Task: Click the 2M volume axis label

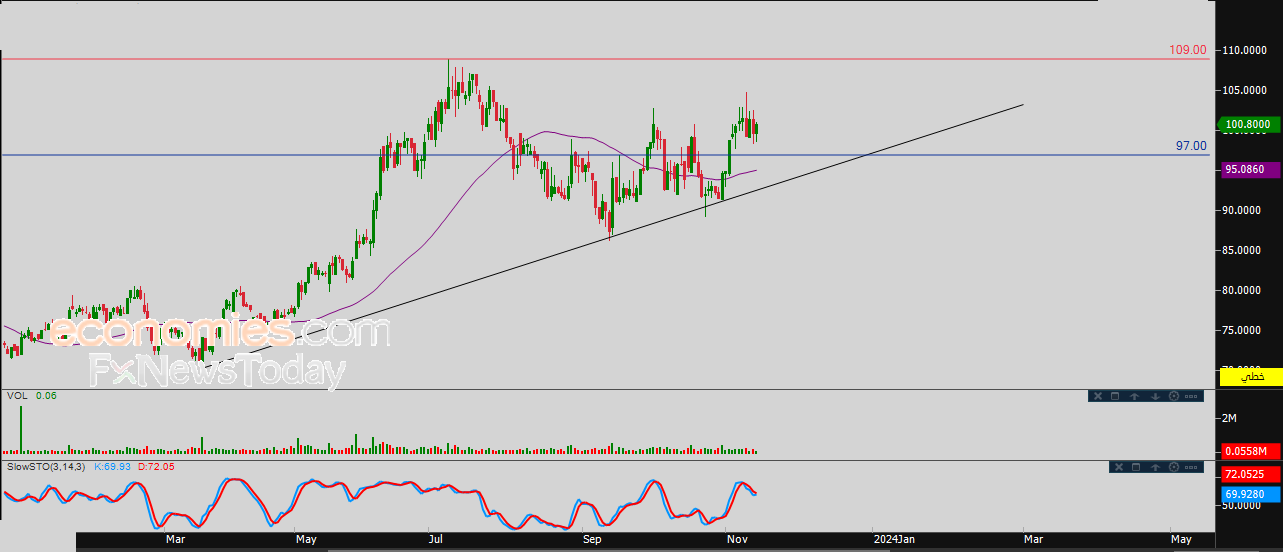Action: point(1229,418)
